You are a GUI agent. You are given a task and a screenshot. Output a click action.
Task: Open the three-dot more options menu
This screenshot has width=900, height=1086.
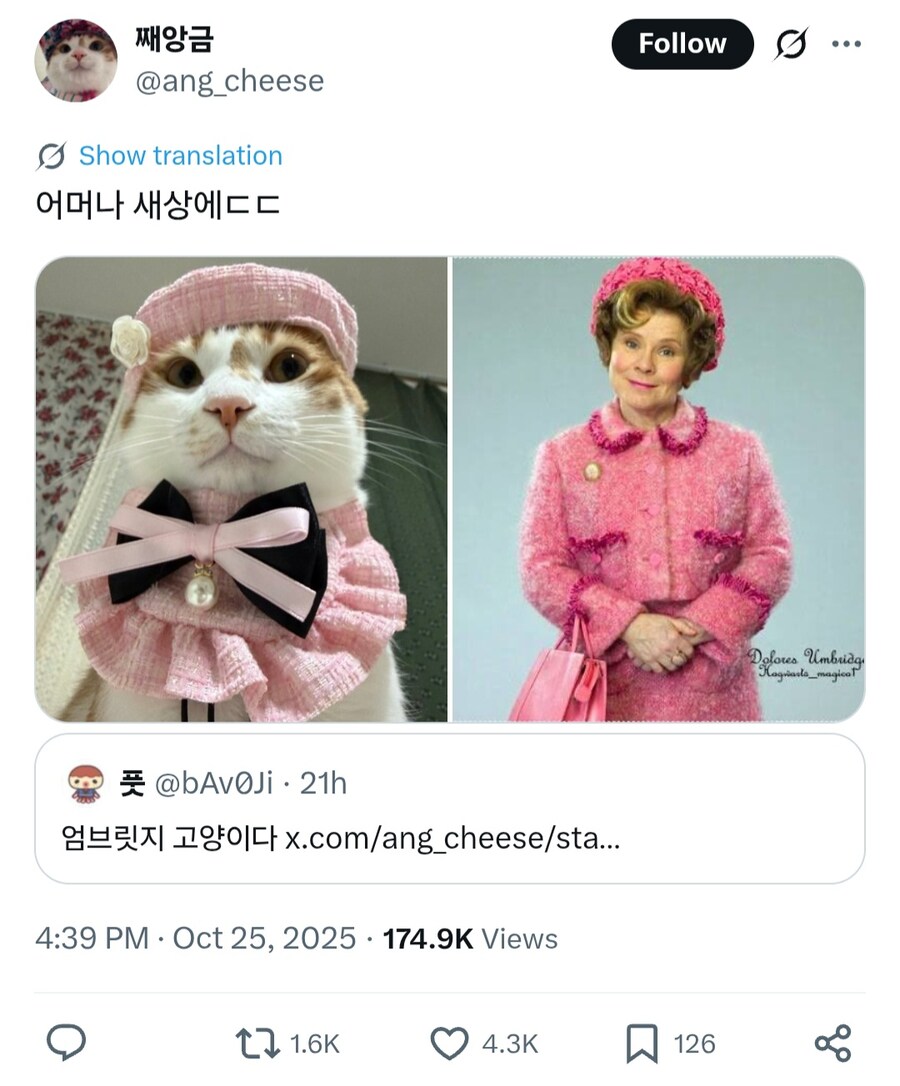846,44
